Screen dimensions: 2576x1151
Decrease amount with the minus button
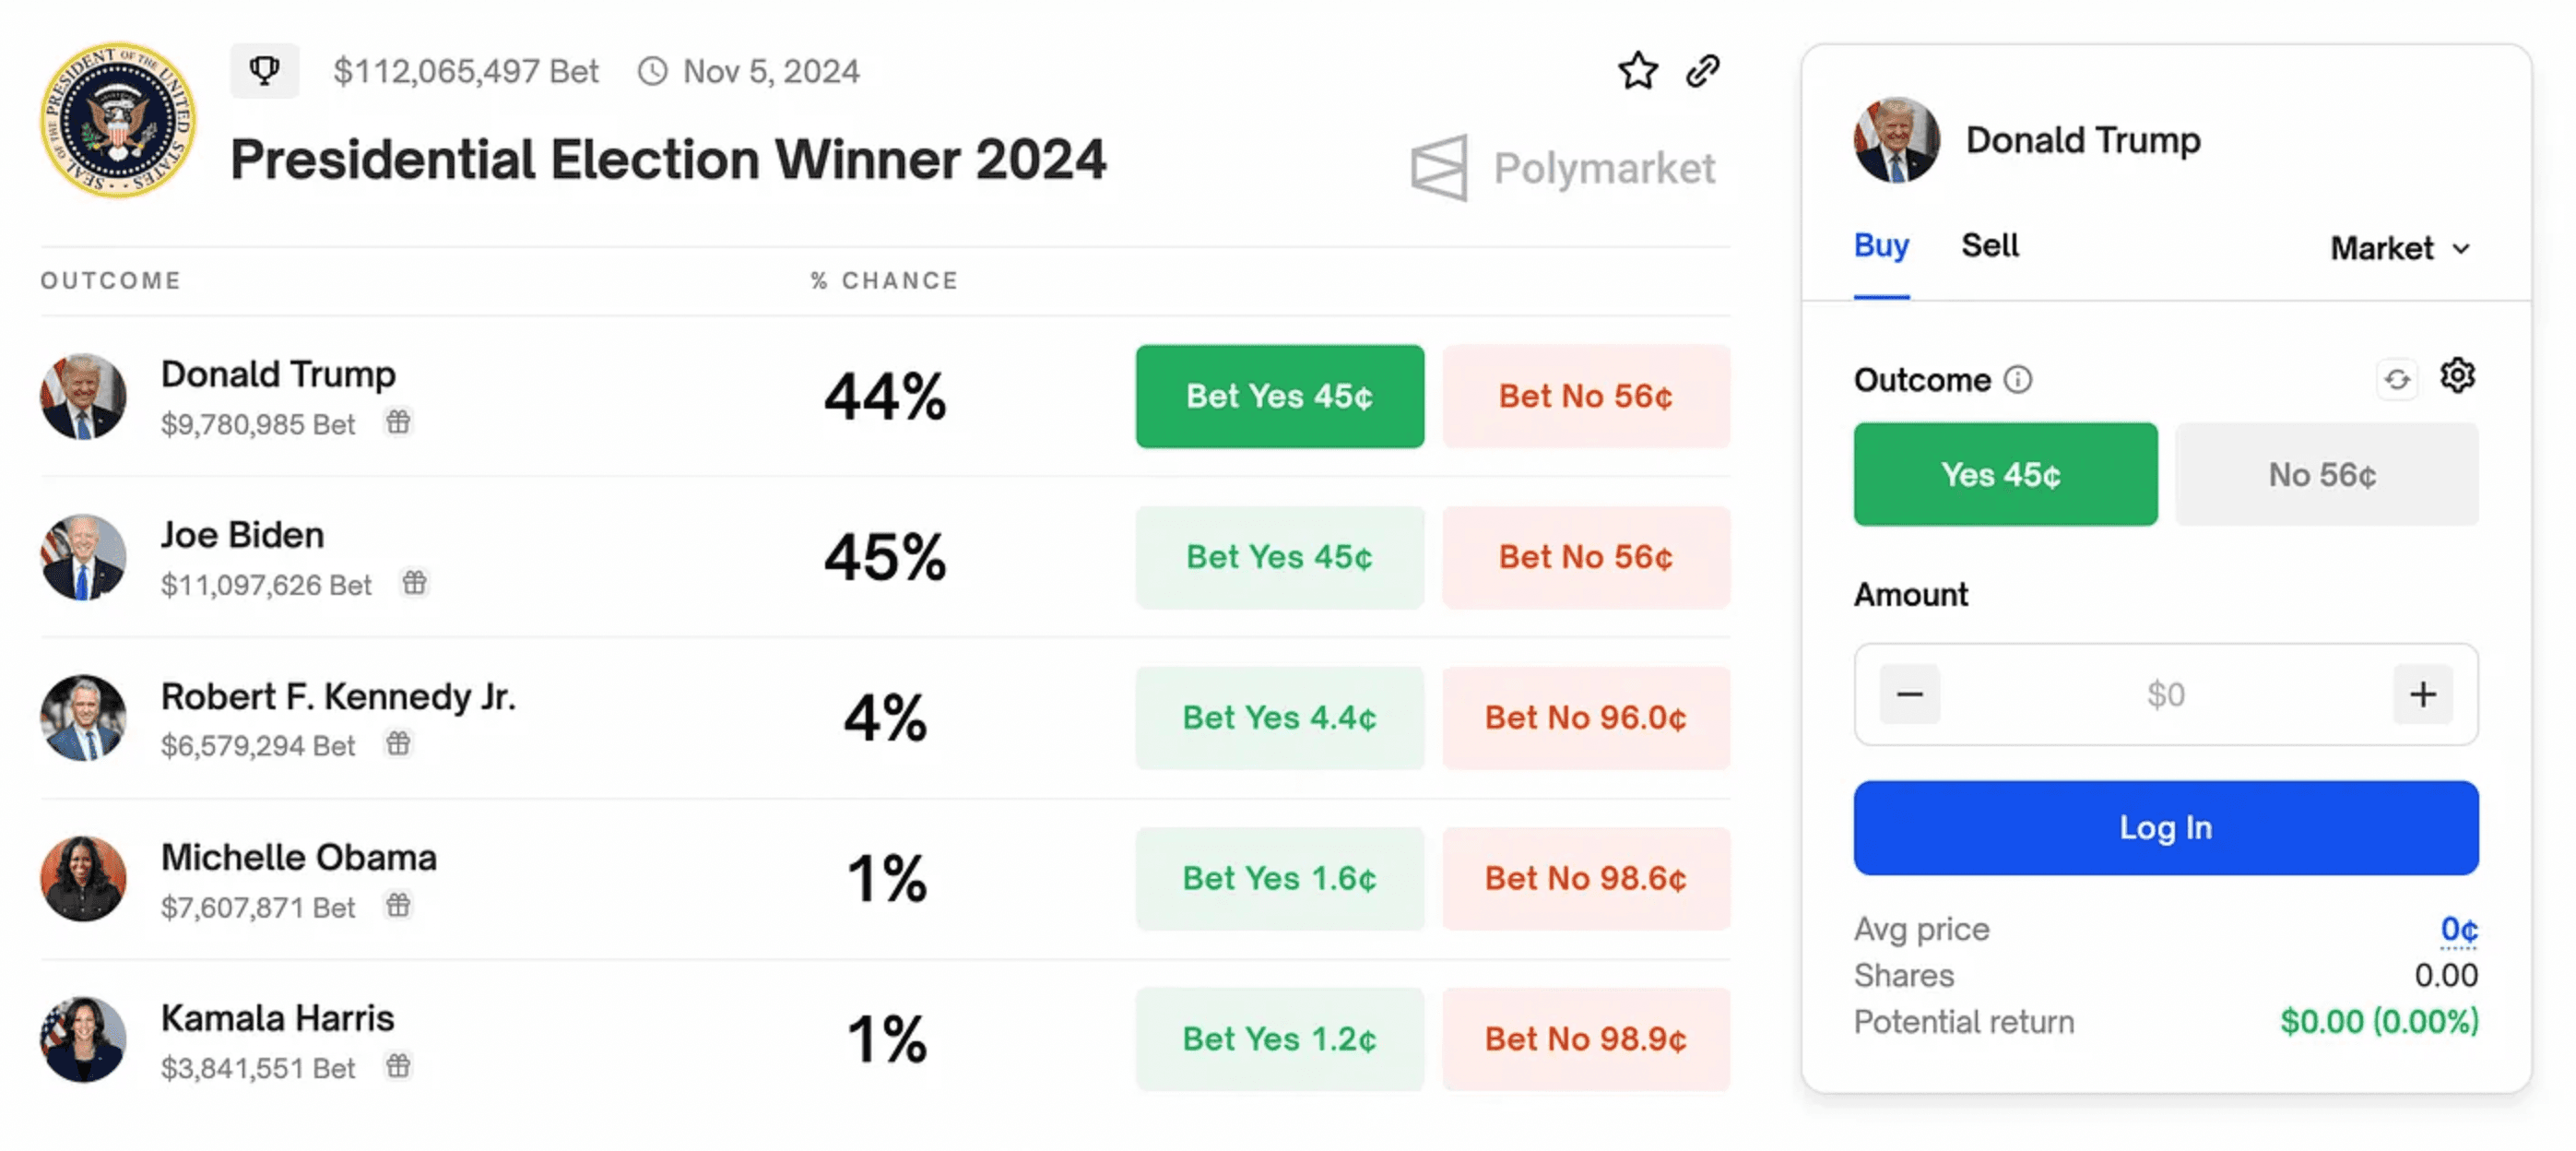click(1909, 693)
